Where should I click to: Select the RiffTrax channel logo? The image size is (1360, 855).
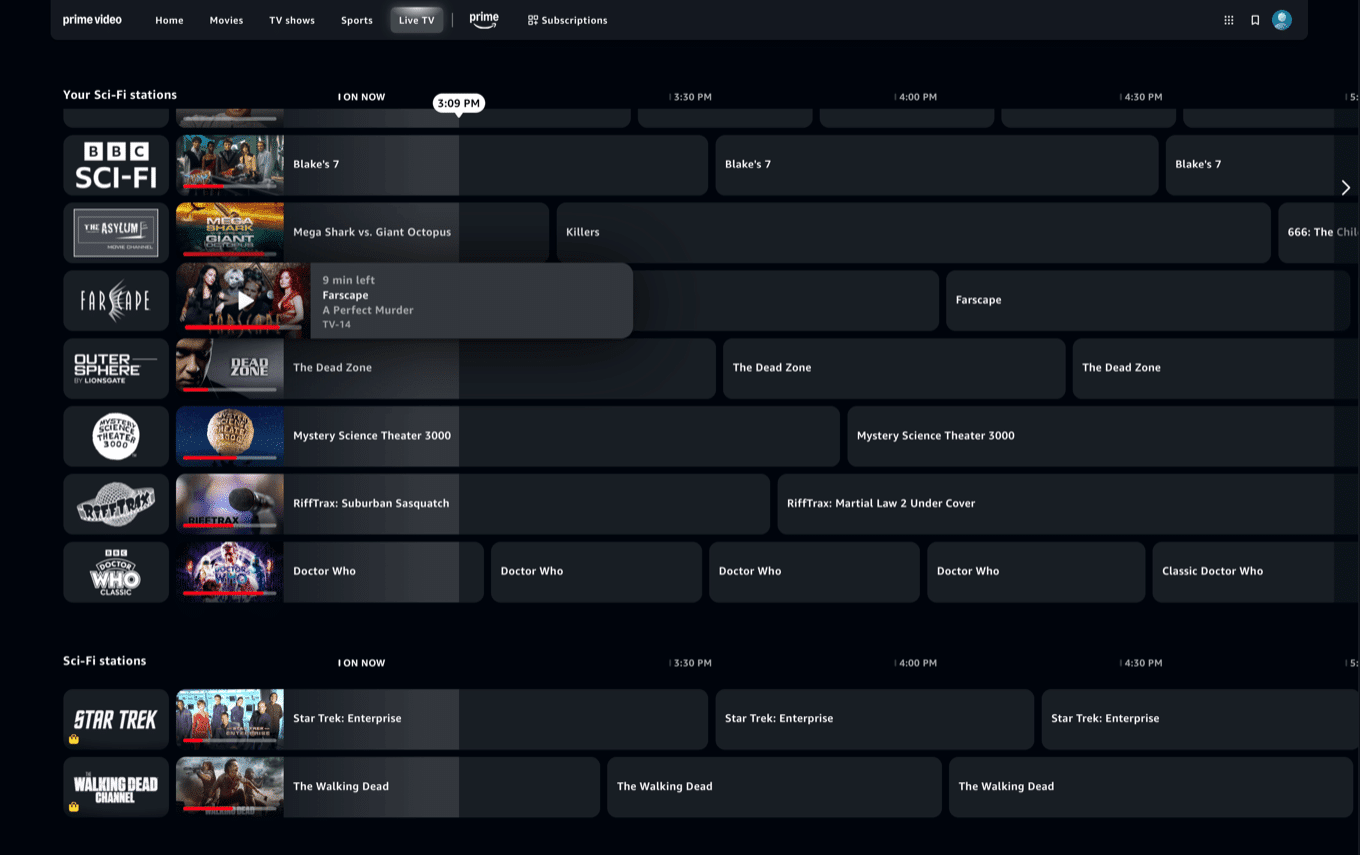coord(116,505)
